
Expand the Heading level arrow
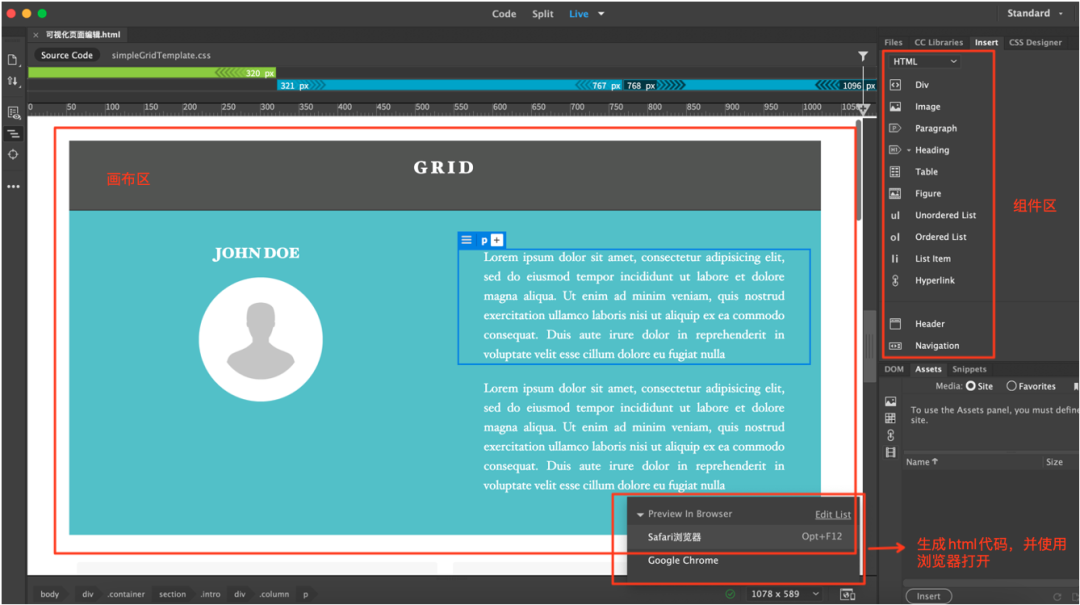(908, 150)
